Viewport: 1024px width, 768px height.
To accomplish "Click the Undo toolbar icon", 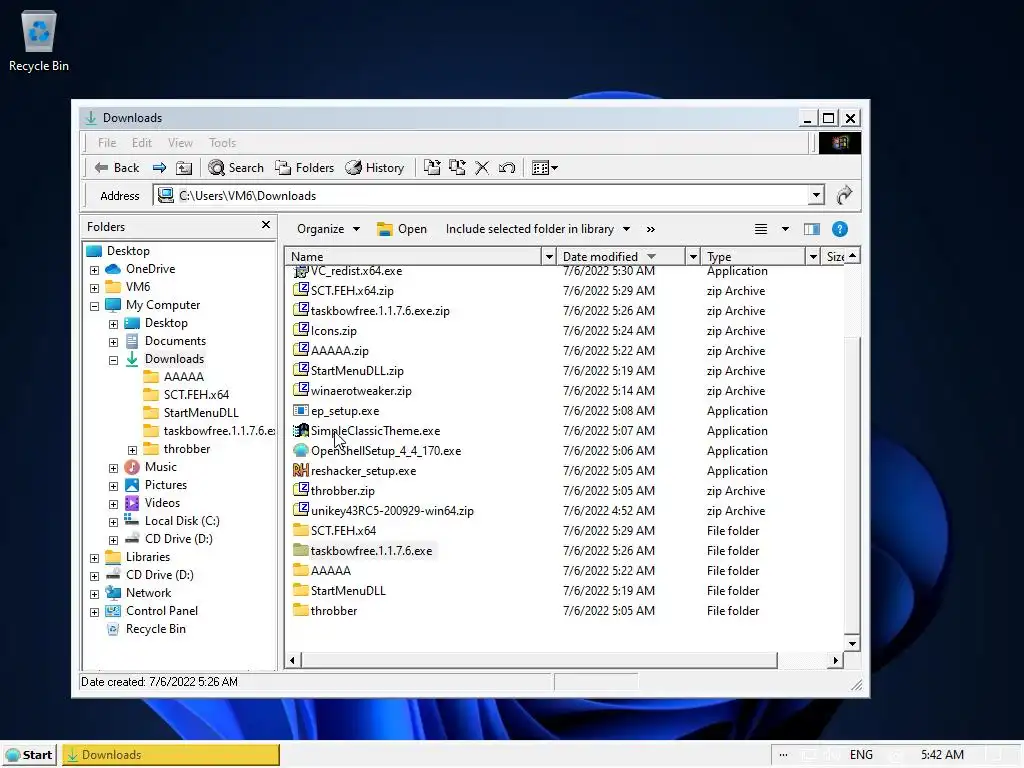I will coord(507,168).
